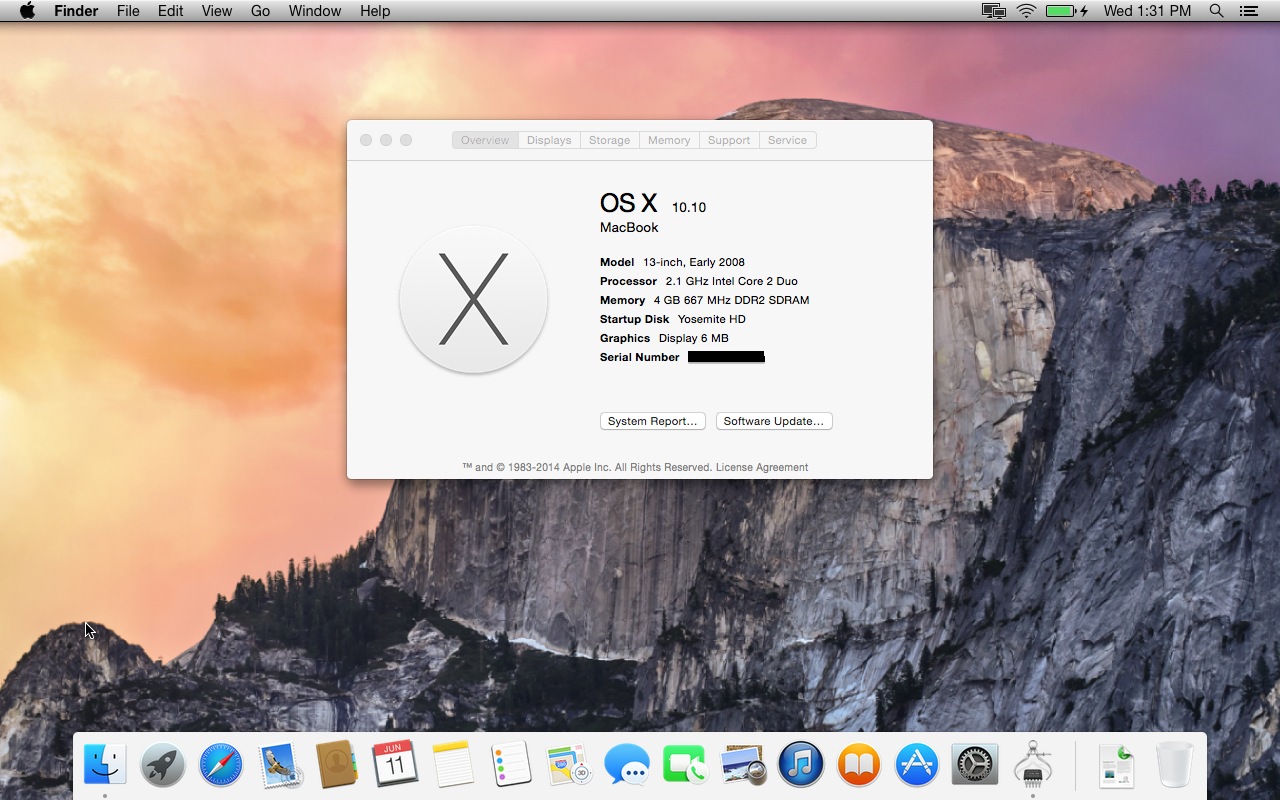
Task: Open Trash in the Dock
Action: (1175, 765)
